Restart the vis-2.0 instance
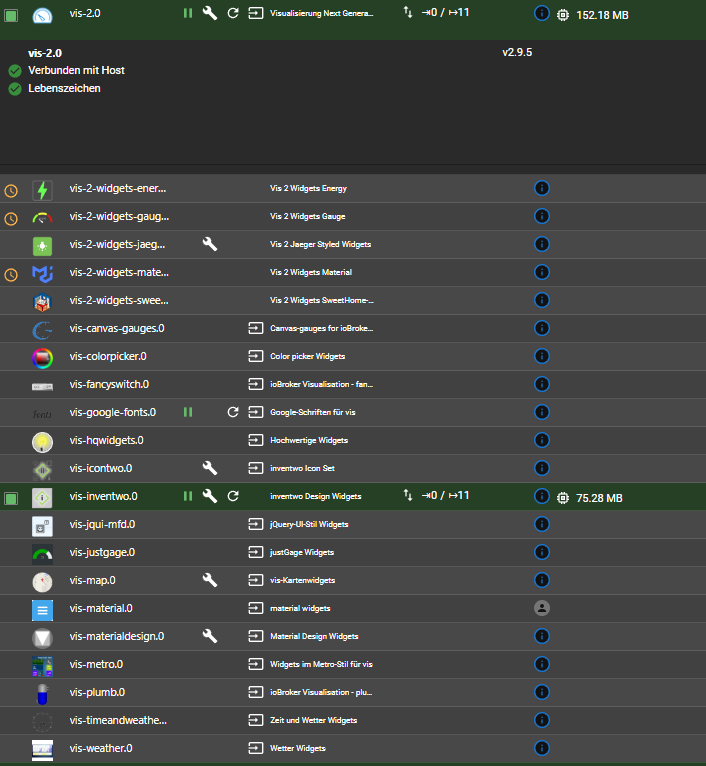Screen dimensions: 706x766 click(x=233, y=13)
